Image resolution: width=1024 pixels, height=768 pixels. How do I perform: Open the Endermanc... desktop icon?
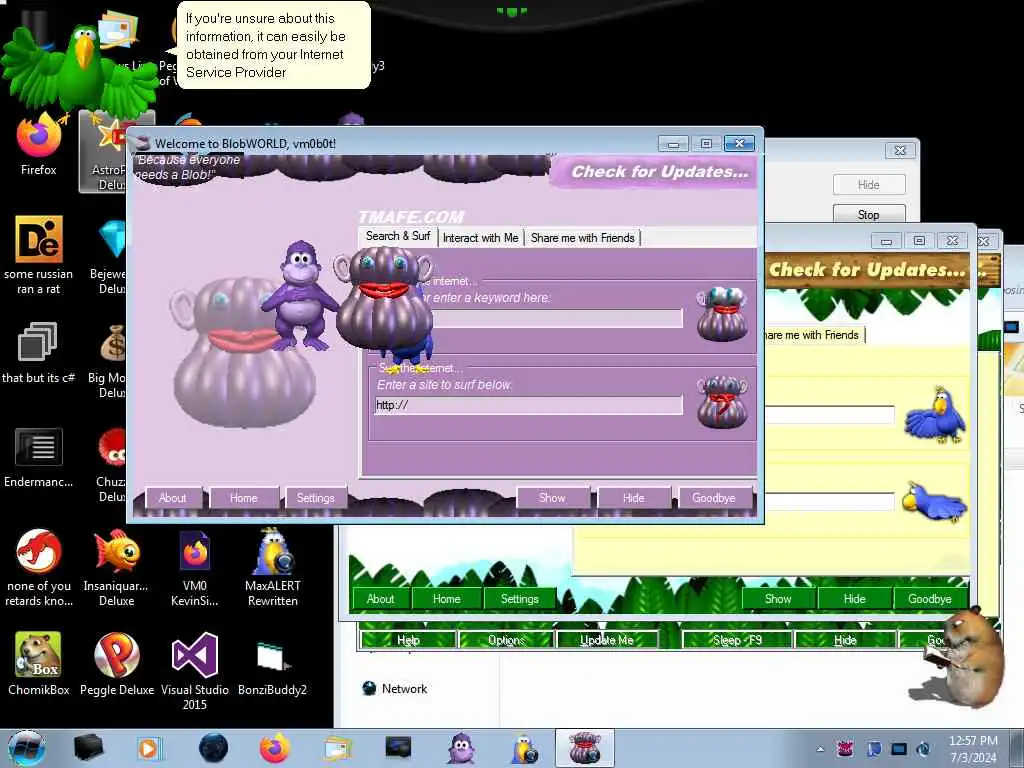pyautogui.click(x=39, y=457)
